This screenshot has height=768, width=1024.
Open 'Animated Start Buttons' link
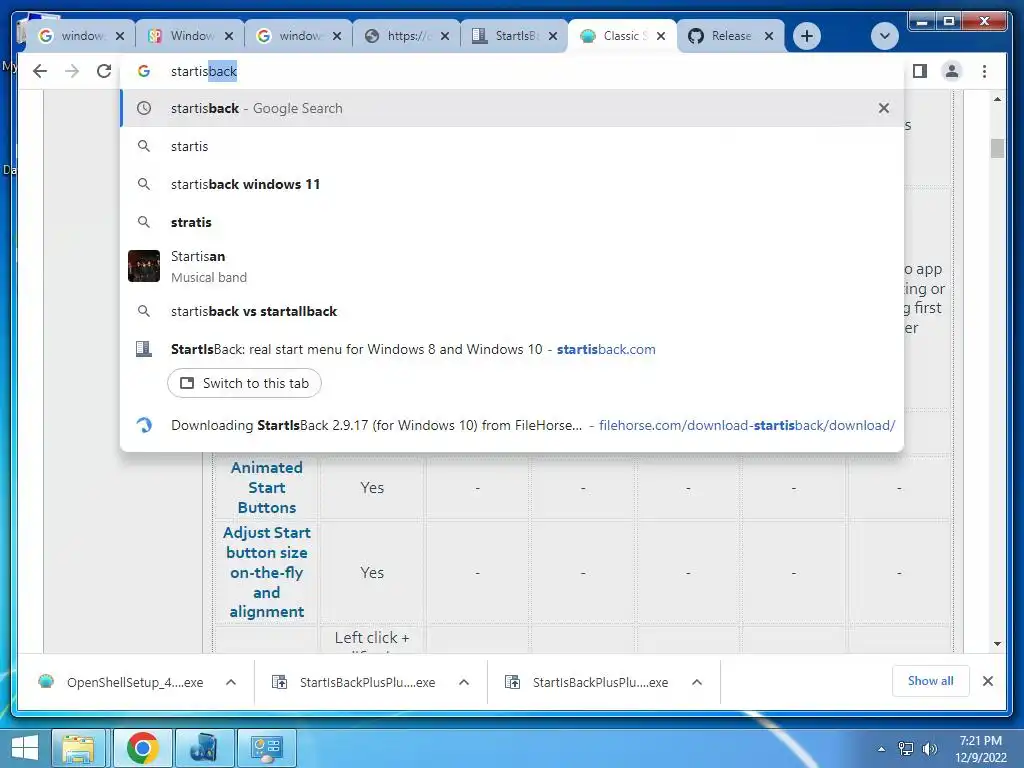click(x=266, y=488)
